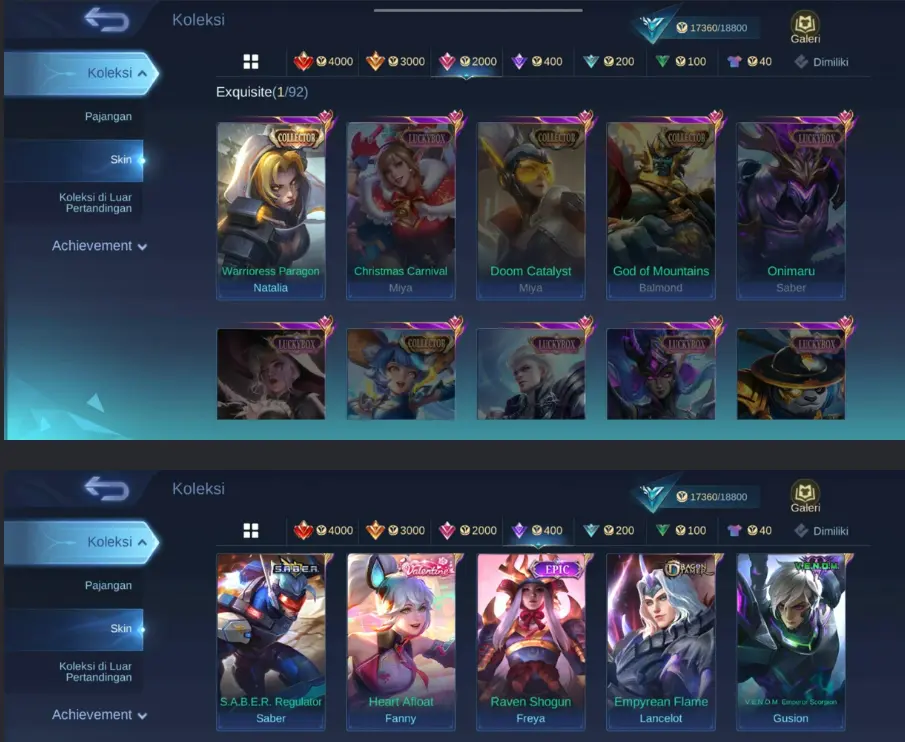This screenshot has height=742, width=905.
Task: Open Pajangan in the top sidebar
Action: [x=108, y=117]
